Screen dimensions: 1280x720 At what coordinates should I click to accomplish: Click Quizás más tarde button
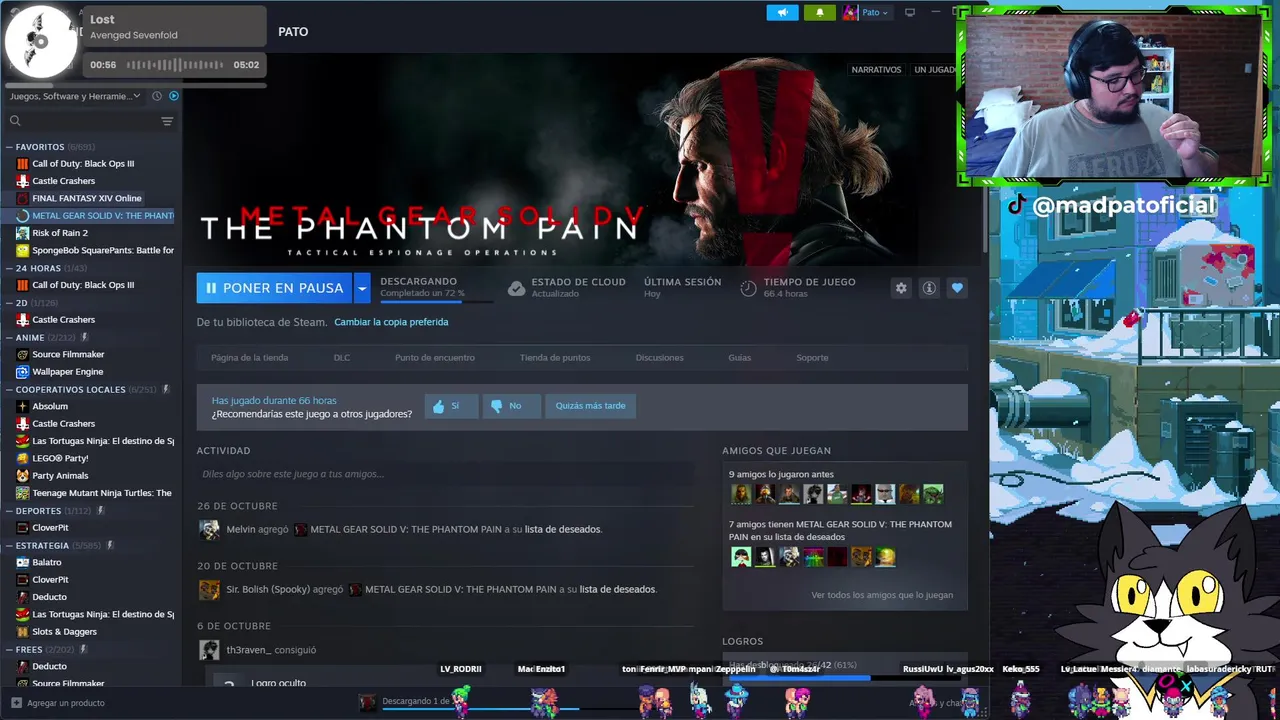pyautogui.click(x=590, y=406)
